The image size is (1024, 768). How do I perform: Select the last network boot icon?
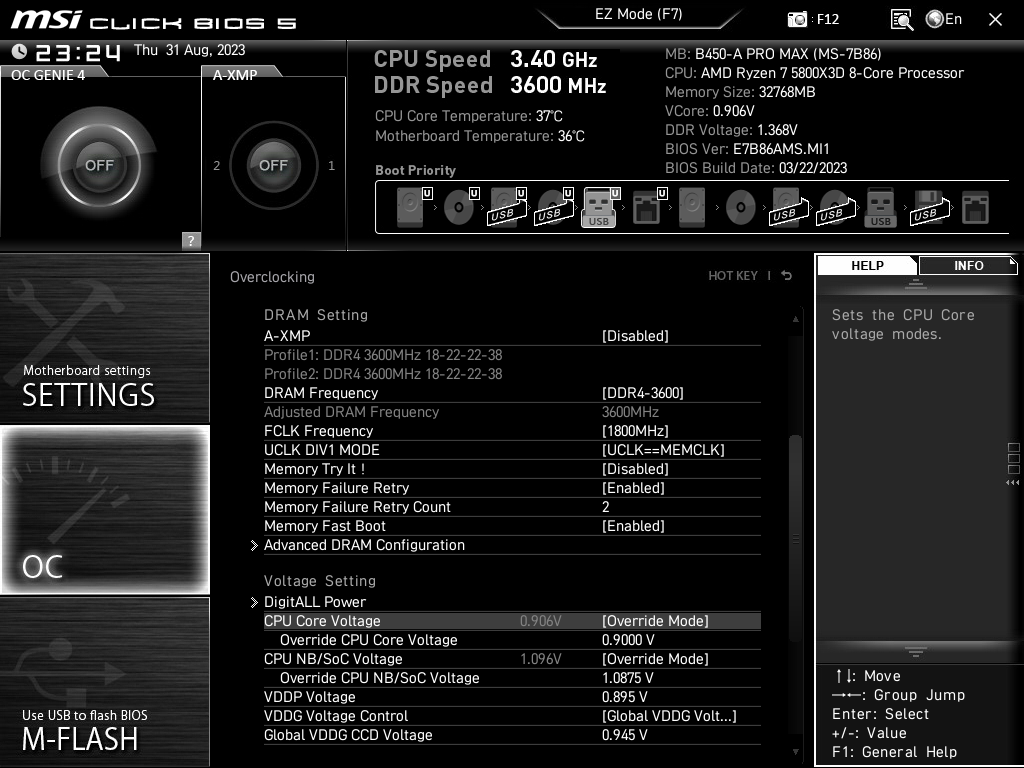[x=976, y=208]
